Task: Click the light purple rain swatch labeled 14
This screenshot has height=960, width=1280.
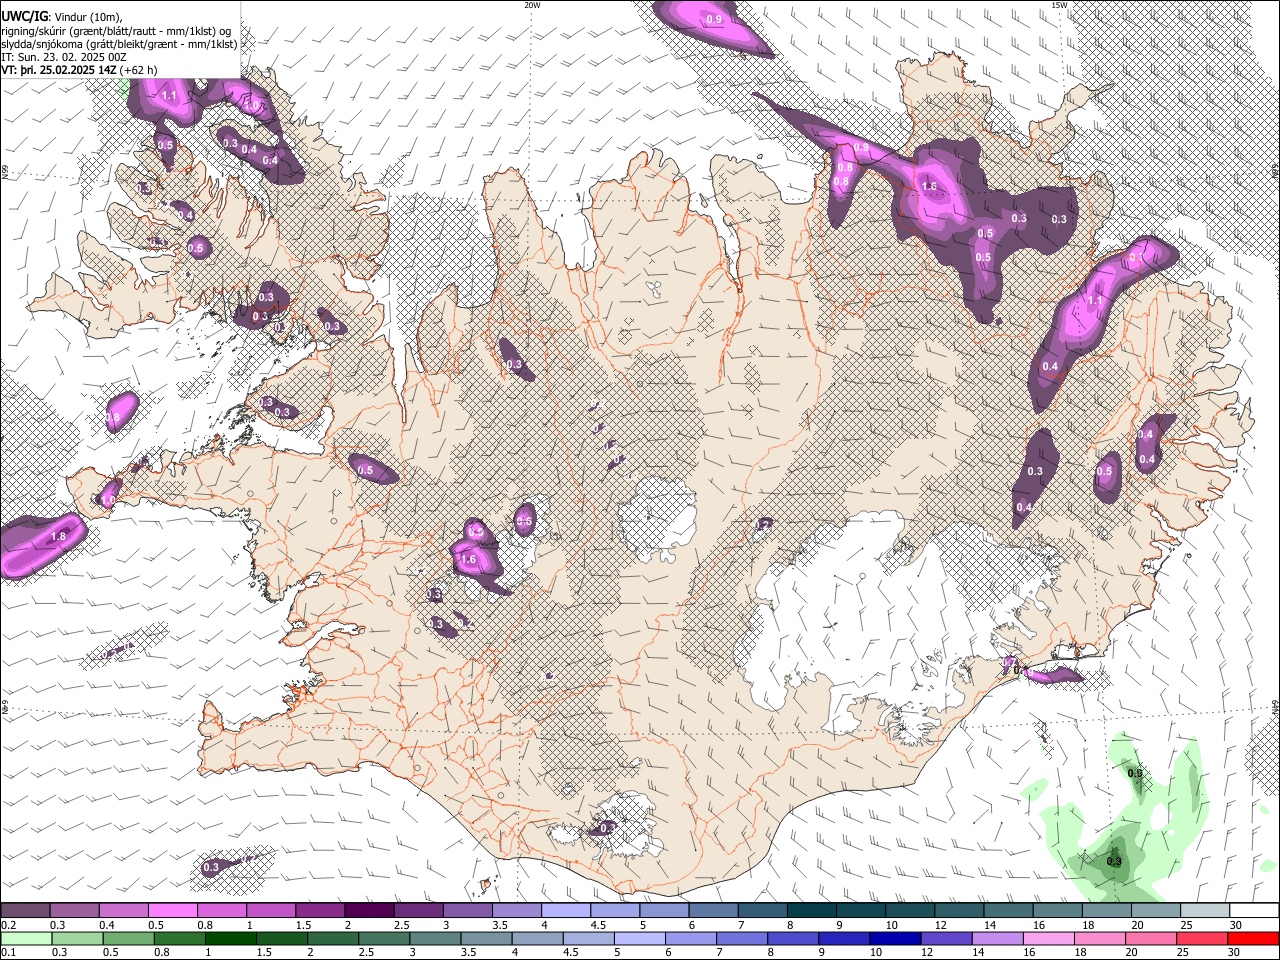Action: click(x=997, y=938)
